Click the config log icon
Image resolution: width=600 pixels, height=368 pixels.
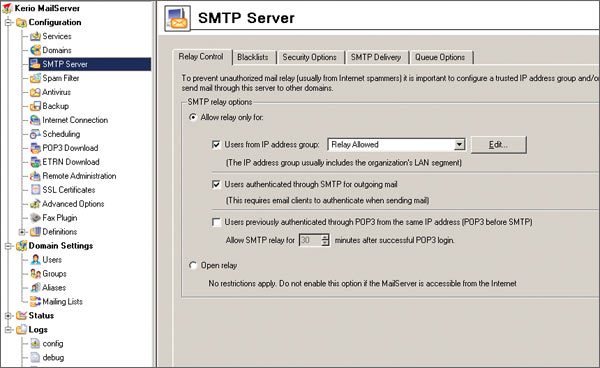[35, 344]
